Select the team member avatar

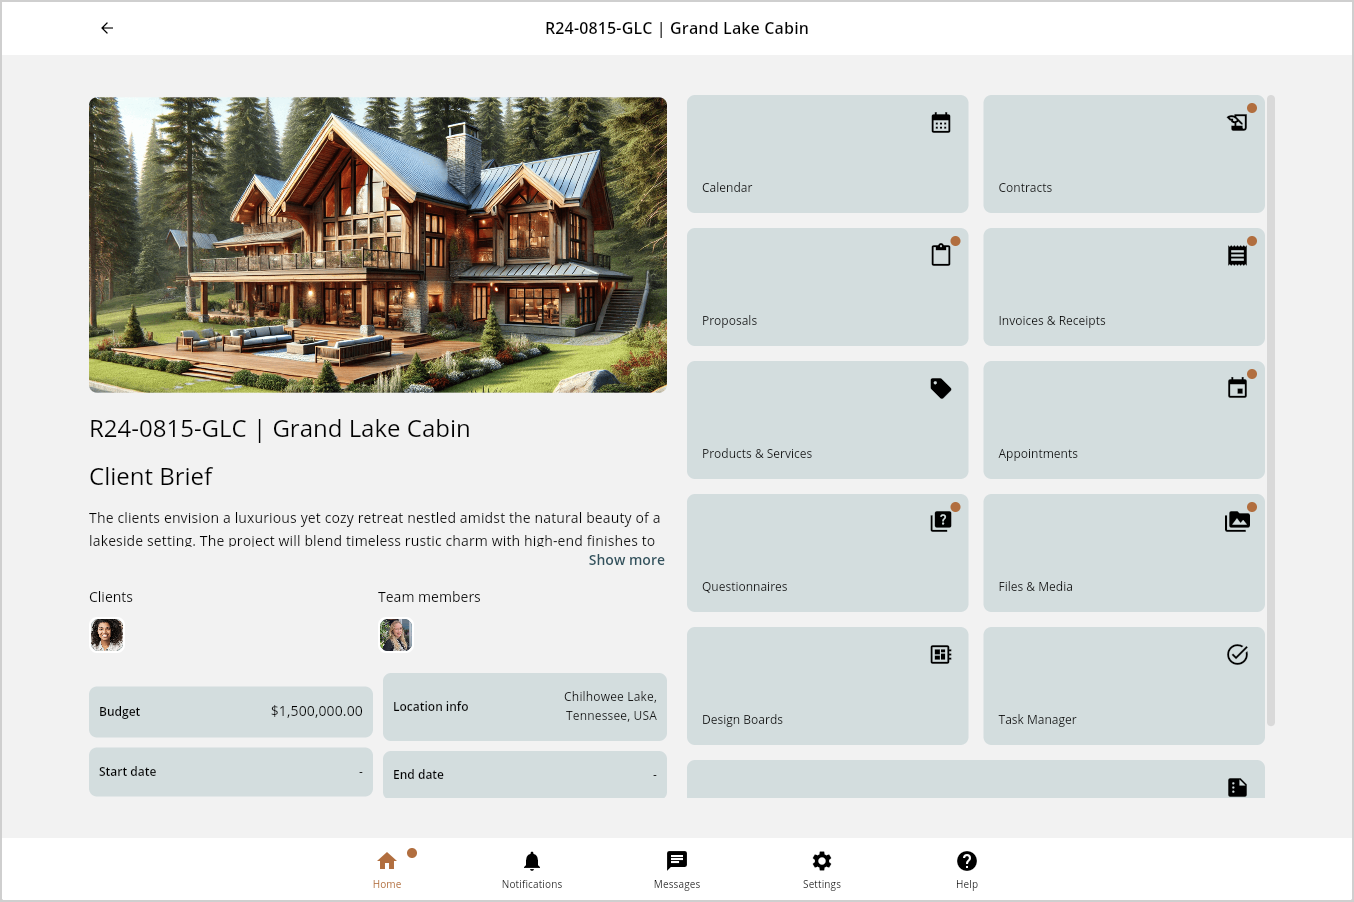396,635
